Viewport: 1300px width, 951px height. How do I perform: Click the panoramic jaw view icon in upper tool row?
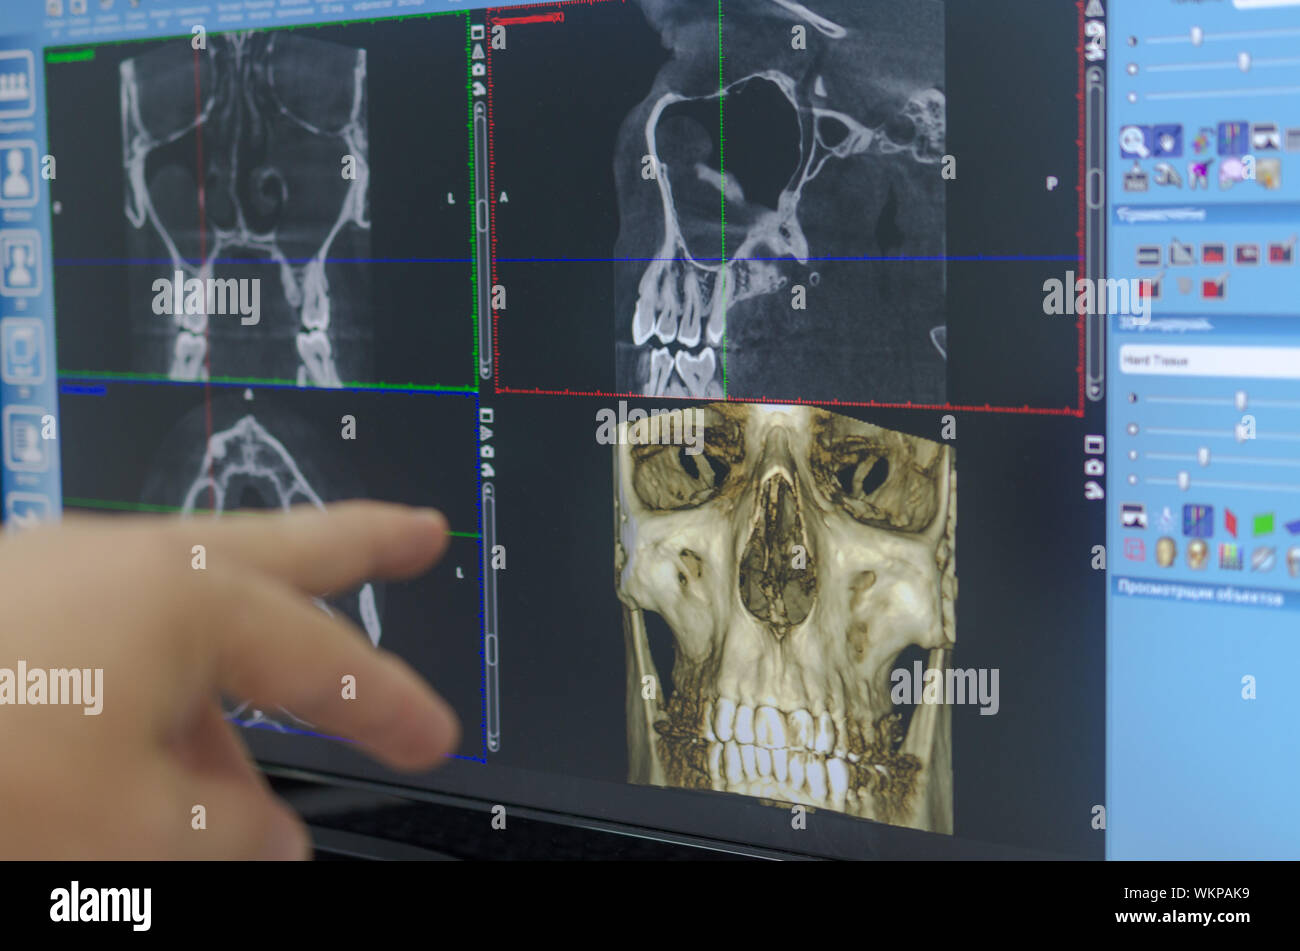point(1265,137)
